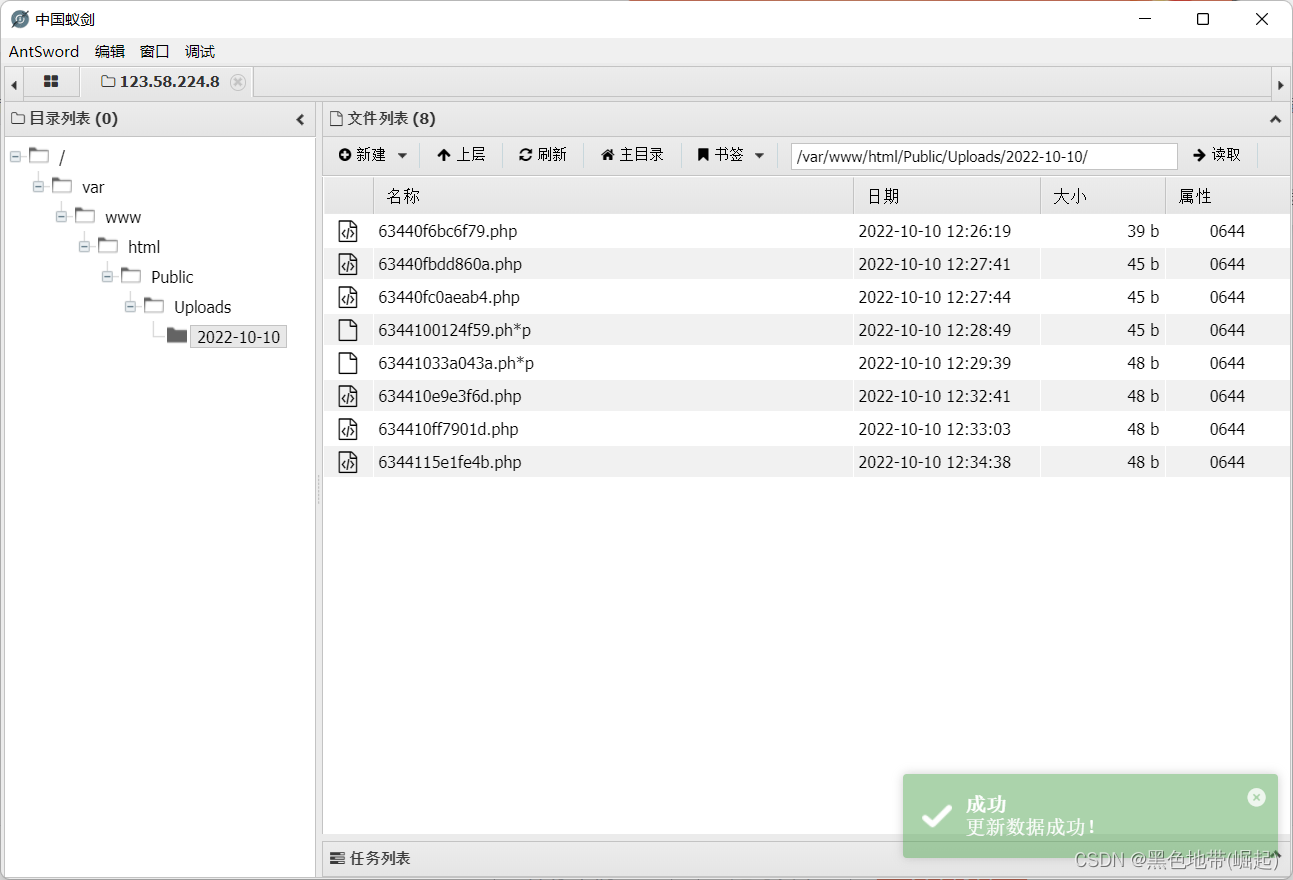Click the 读取 button

coord(1217,155)
